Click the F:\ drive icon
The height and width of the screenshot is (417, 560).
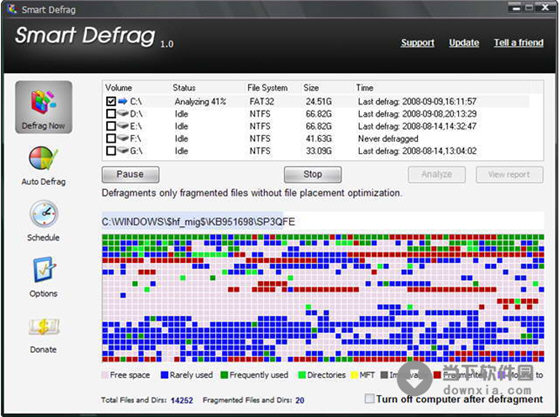coord(123,138)
